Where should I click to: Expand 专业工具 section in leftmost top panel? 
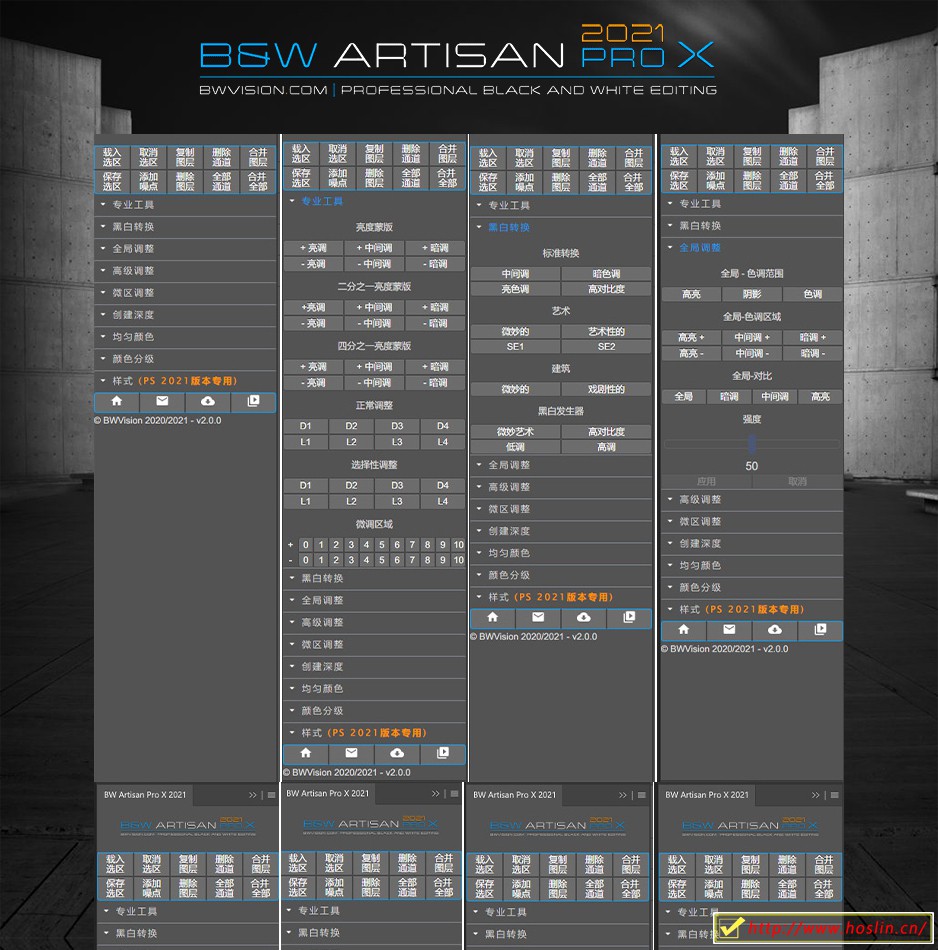(x=185, y=205)
